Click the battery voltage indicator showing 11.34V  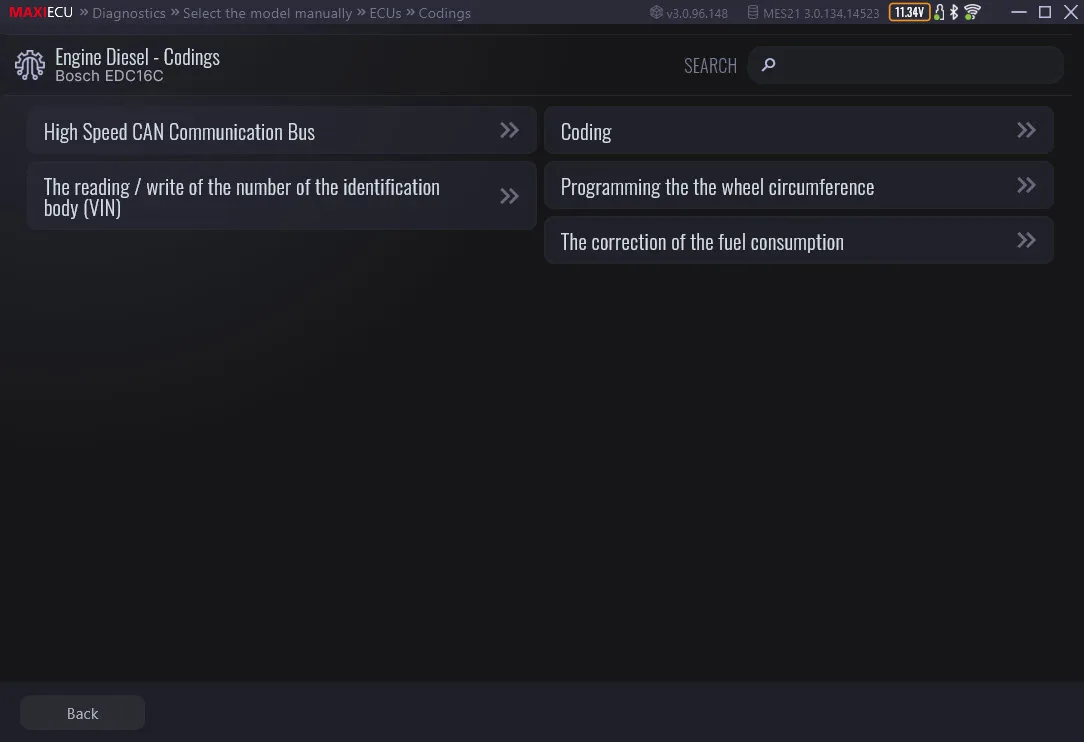(x=910, y=12)
